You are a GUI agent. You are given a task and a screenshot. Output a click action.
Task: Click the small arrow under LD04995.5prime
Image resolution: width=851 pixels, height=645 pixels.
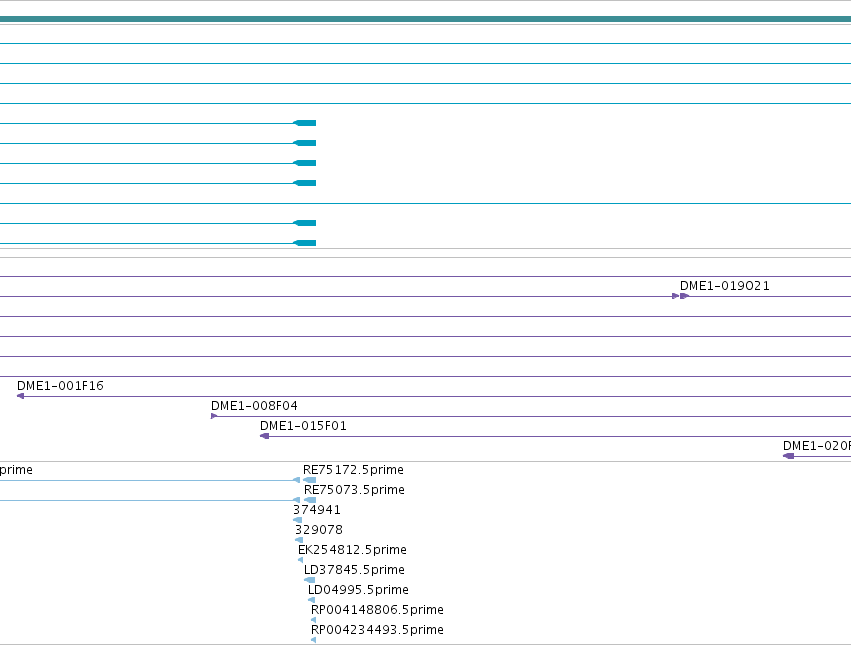pyautogui.click(x=312, y=600)
